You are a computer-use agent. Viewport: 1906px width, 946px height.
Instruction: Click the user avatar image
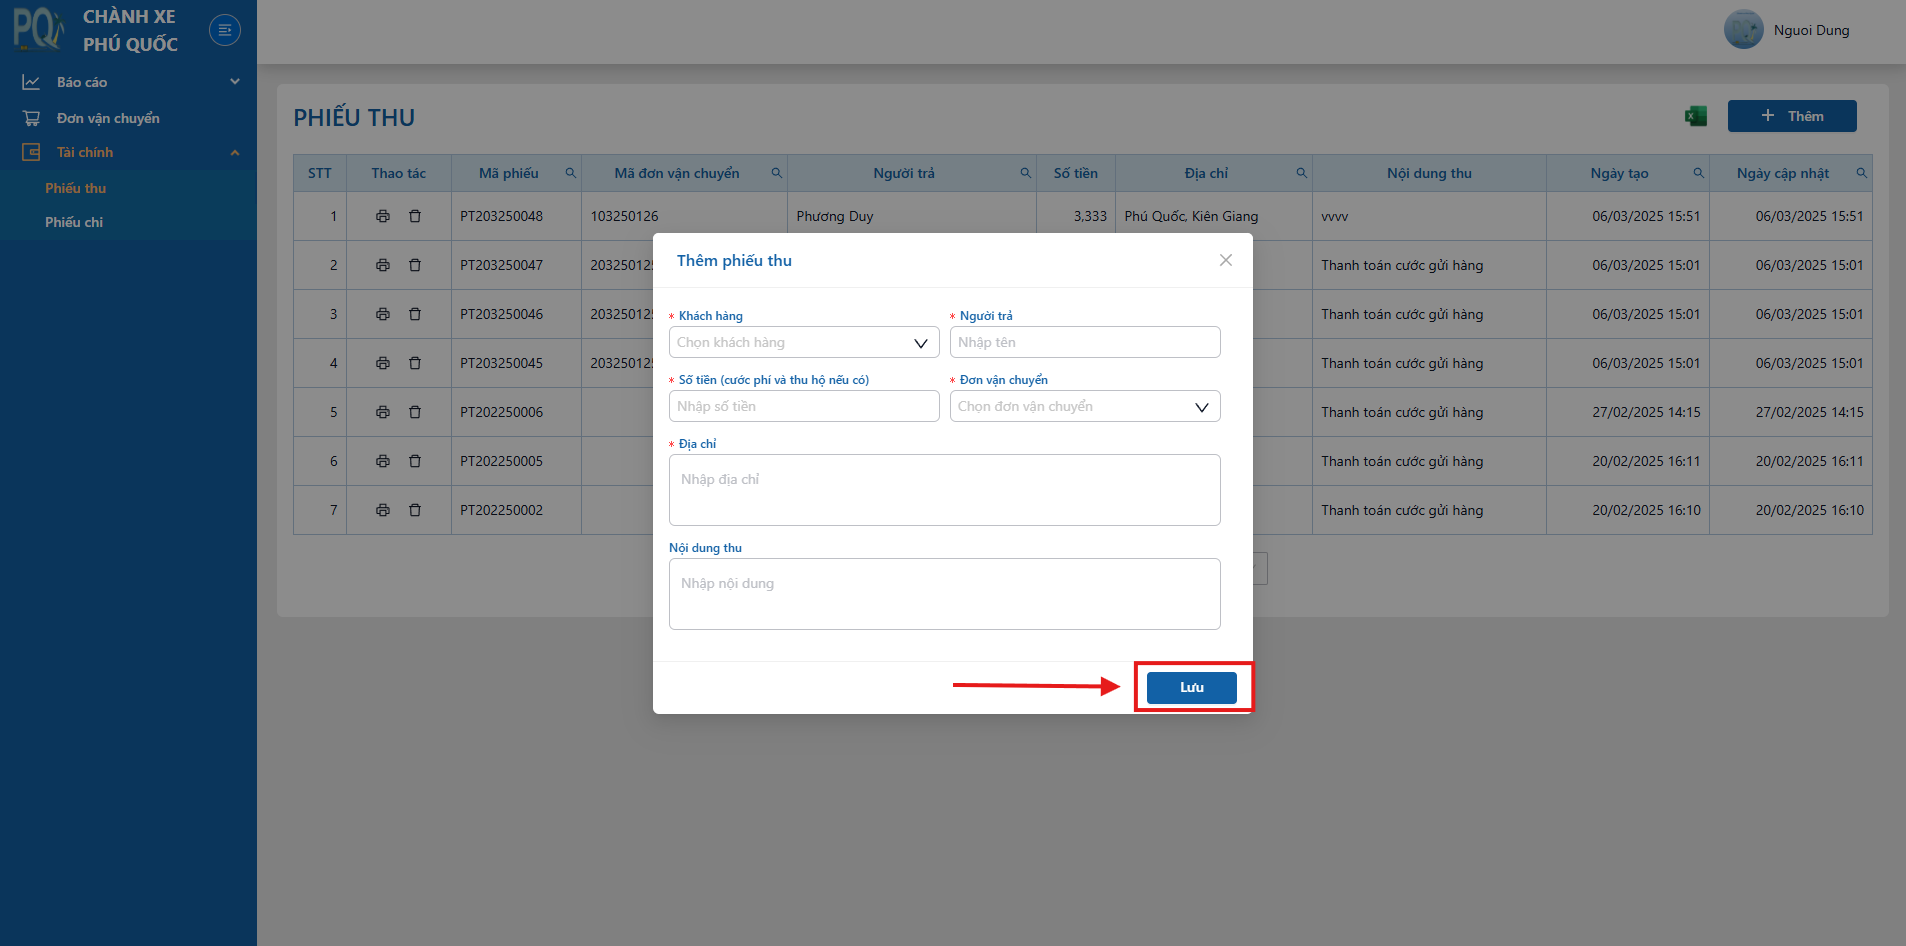1744,30
